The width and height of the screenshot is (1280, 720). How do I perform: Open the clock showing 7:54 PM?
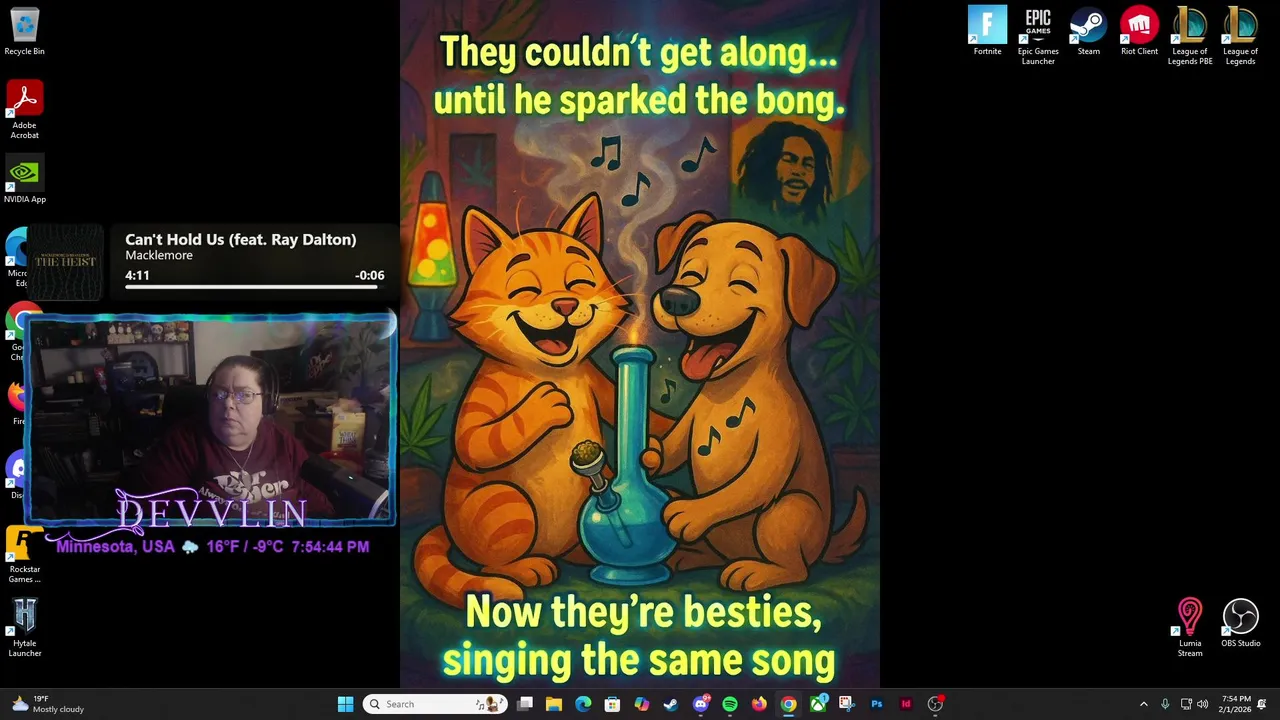click(1235, 704)
